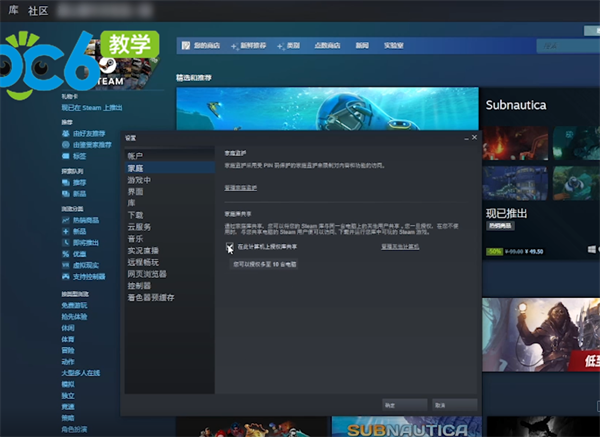Open the Subnautica featured banner image
600x437 pixels.
[x=327, y=109]
